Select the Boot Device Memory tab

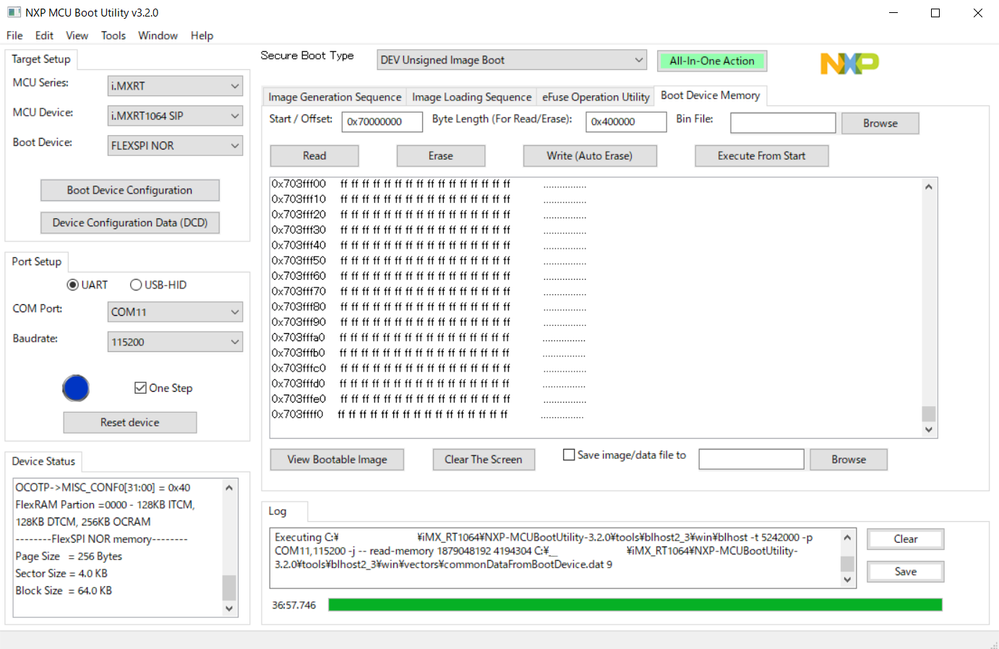[x=710, y=95]
